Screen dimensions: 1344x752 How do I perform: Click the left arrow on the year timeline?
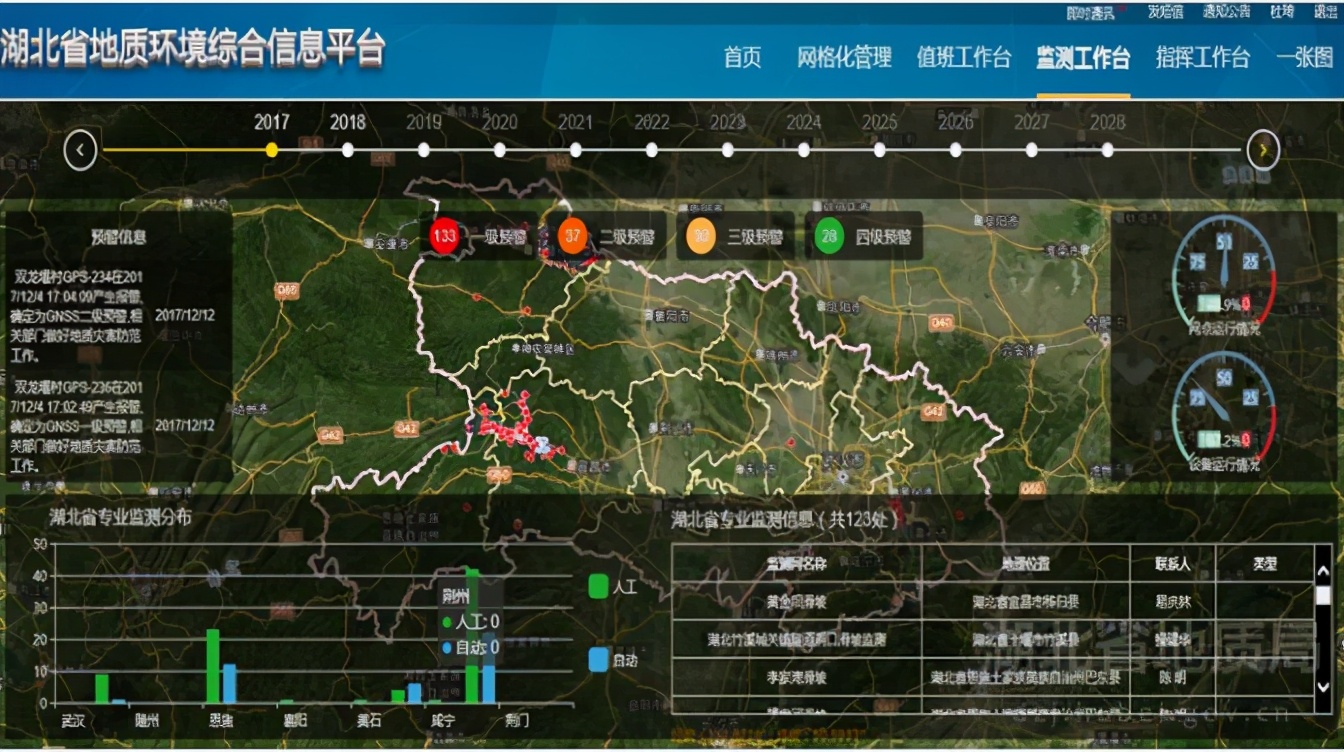click(x=80, y=149)
